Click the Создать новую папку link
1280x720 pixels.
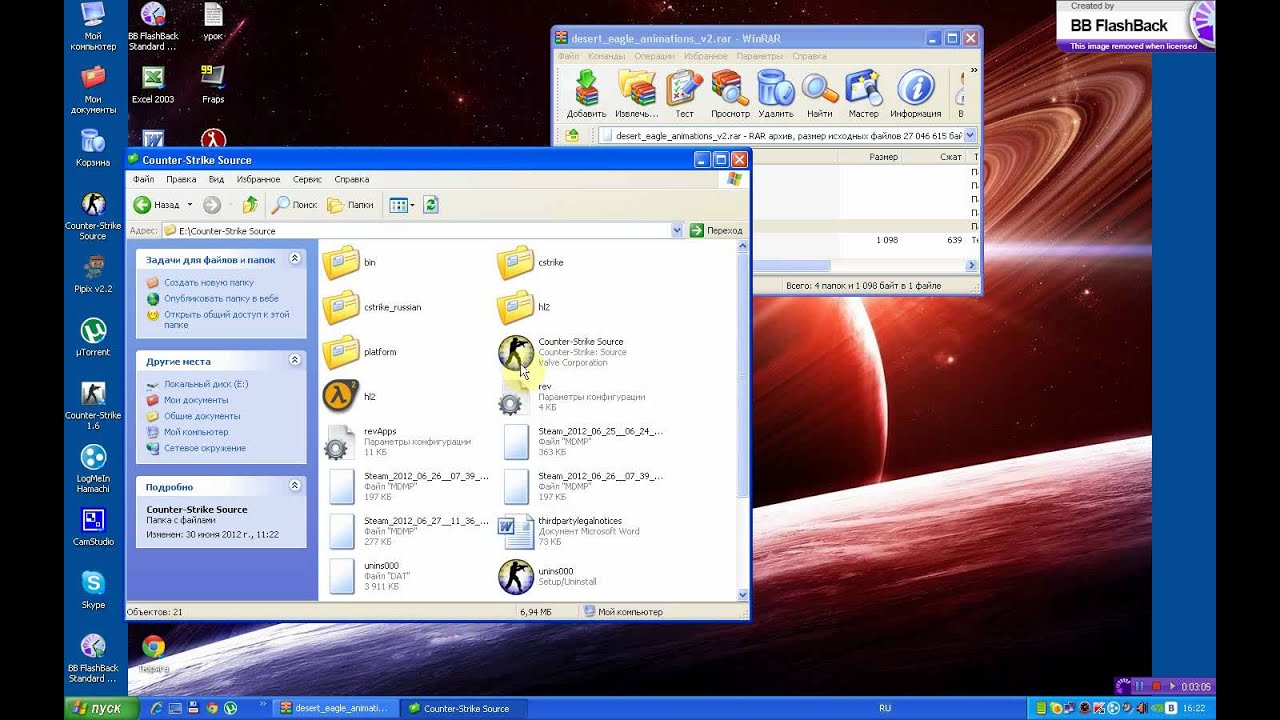[209, 283]
